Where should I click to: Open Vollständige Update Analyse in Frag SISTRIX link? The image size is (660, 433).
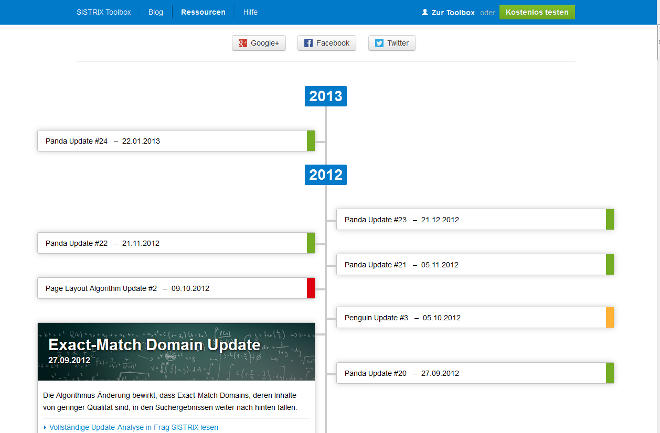pos(132,427)
